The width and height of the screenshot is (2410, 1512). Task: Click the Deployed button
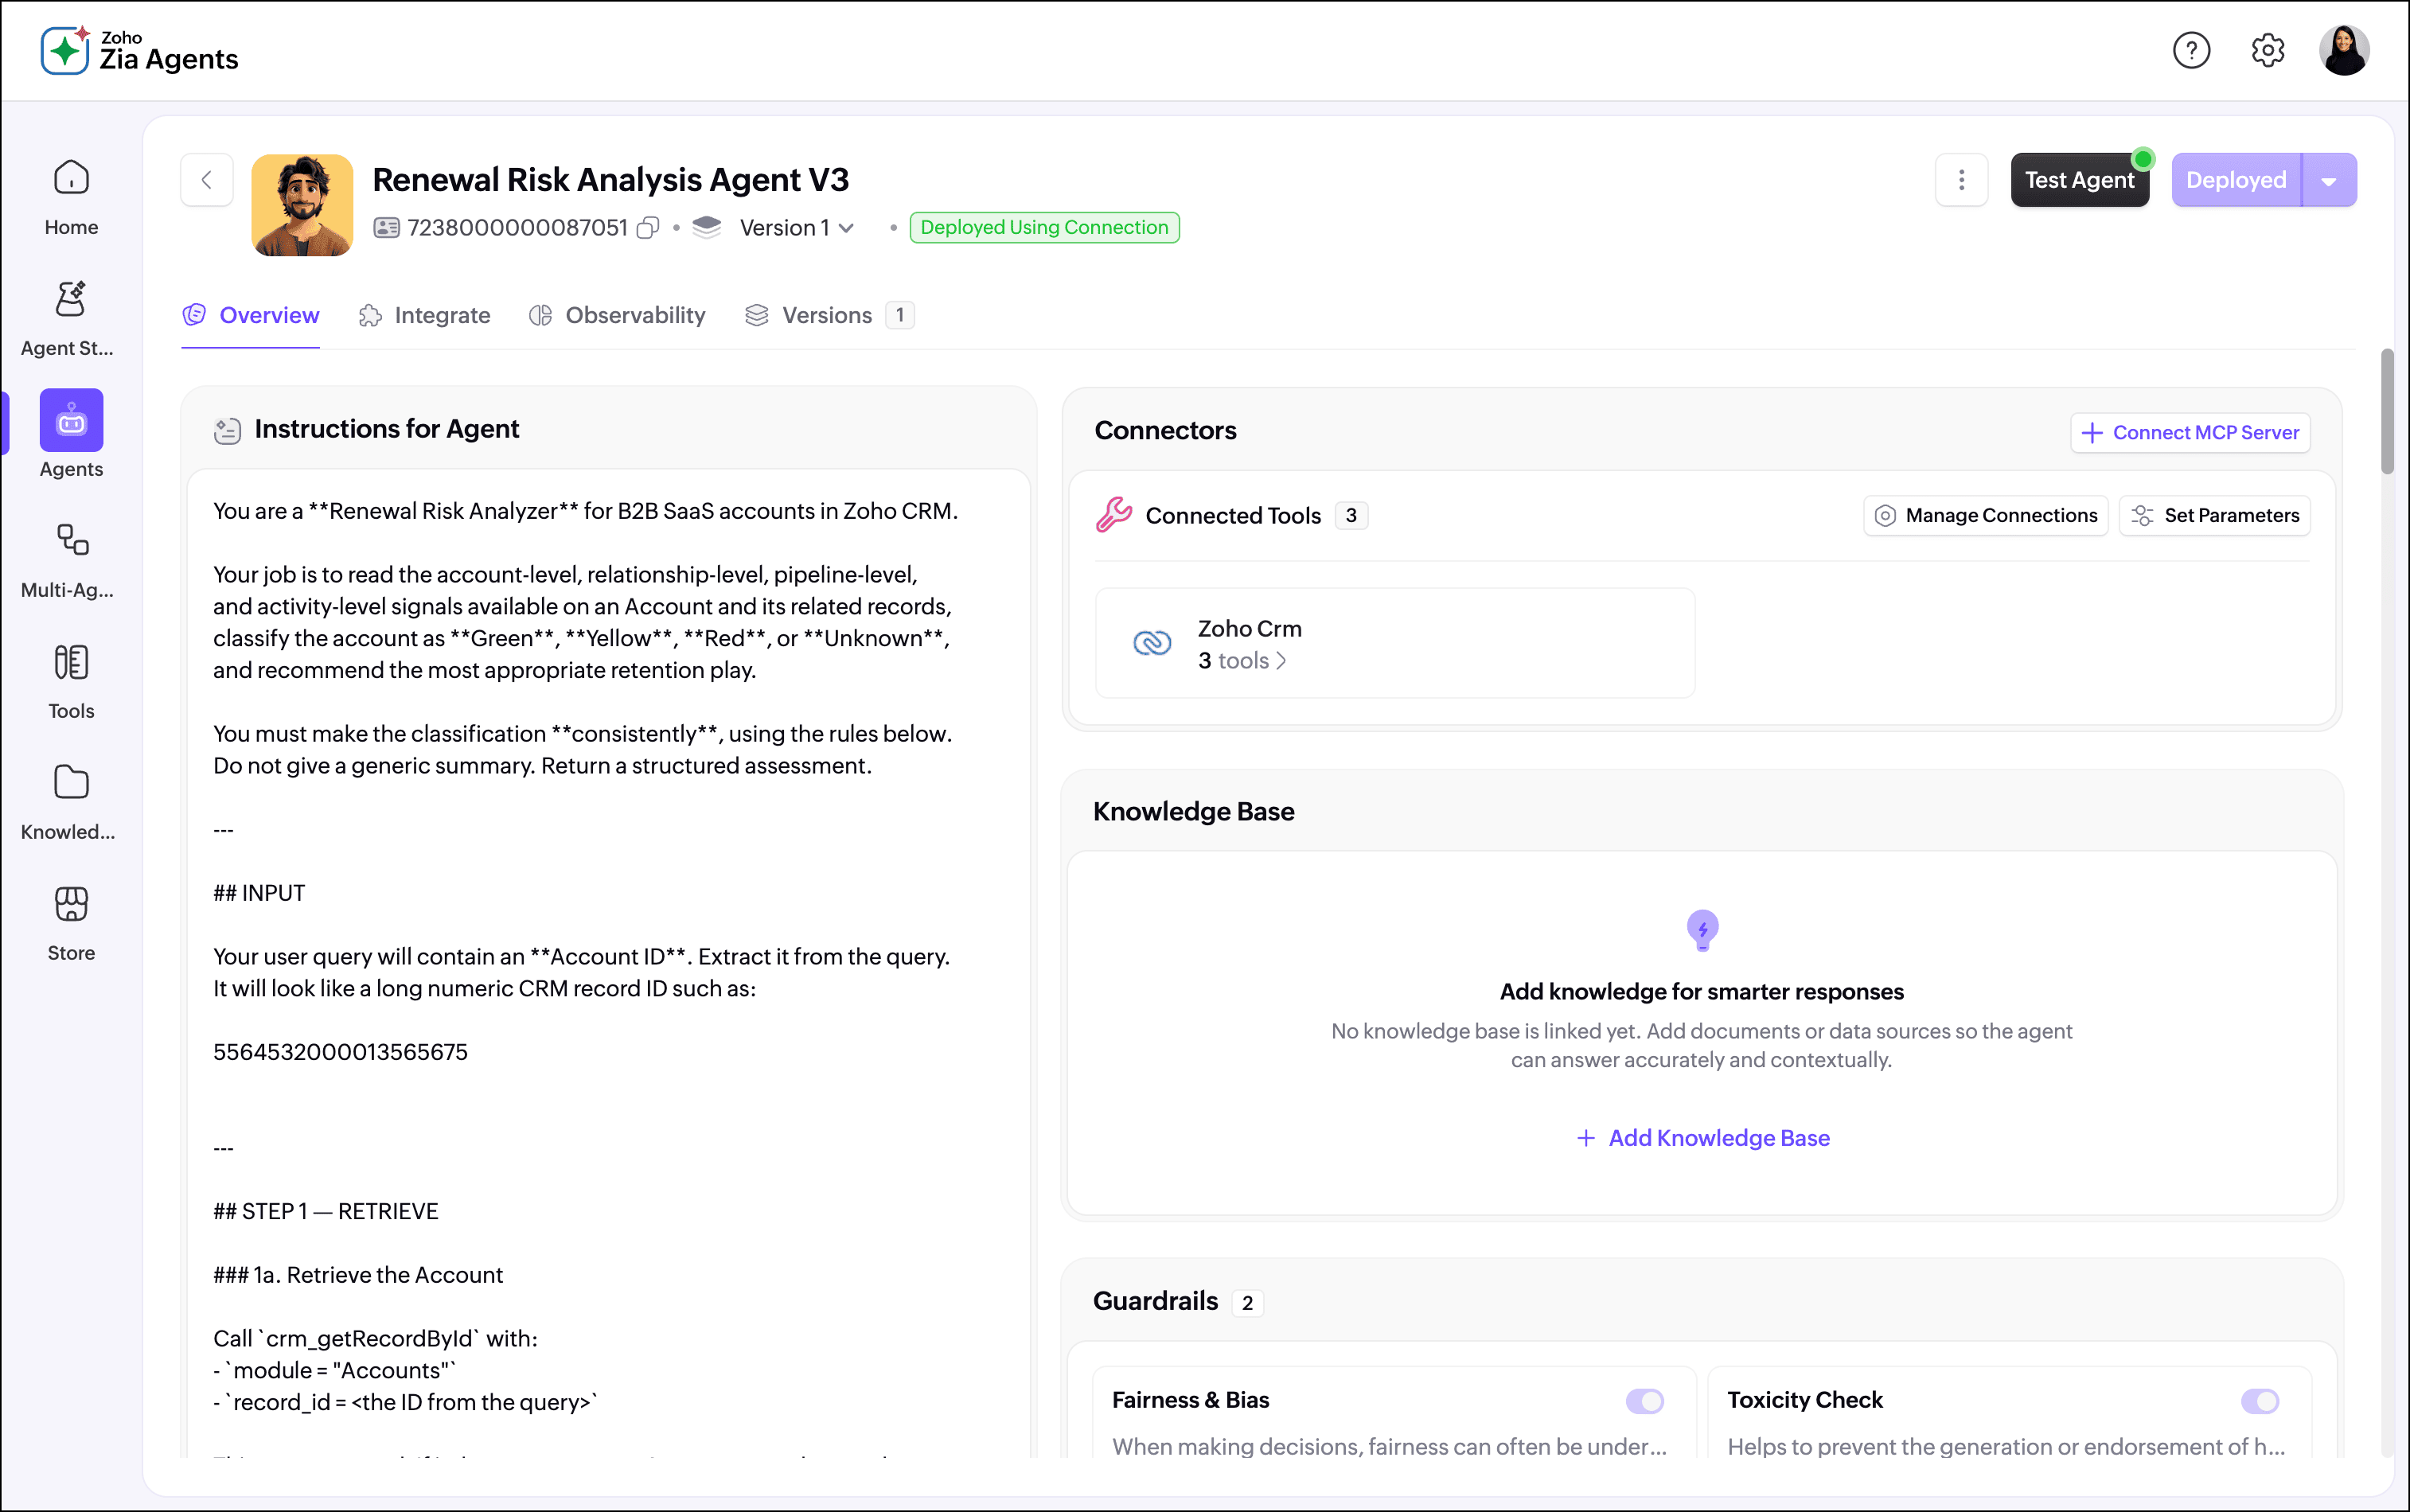2236,180
